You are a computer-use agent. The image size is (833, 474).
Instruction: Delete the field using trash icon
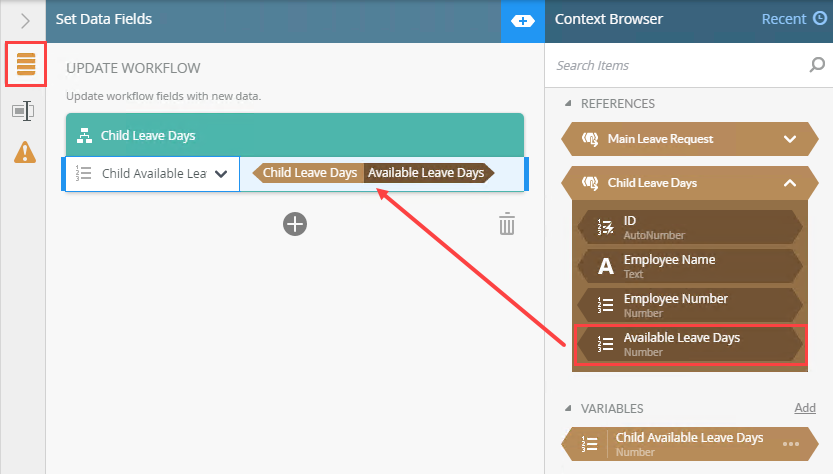507,224
